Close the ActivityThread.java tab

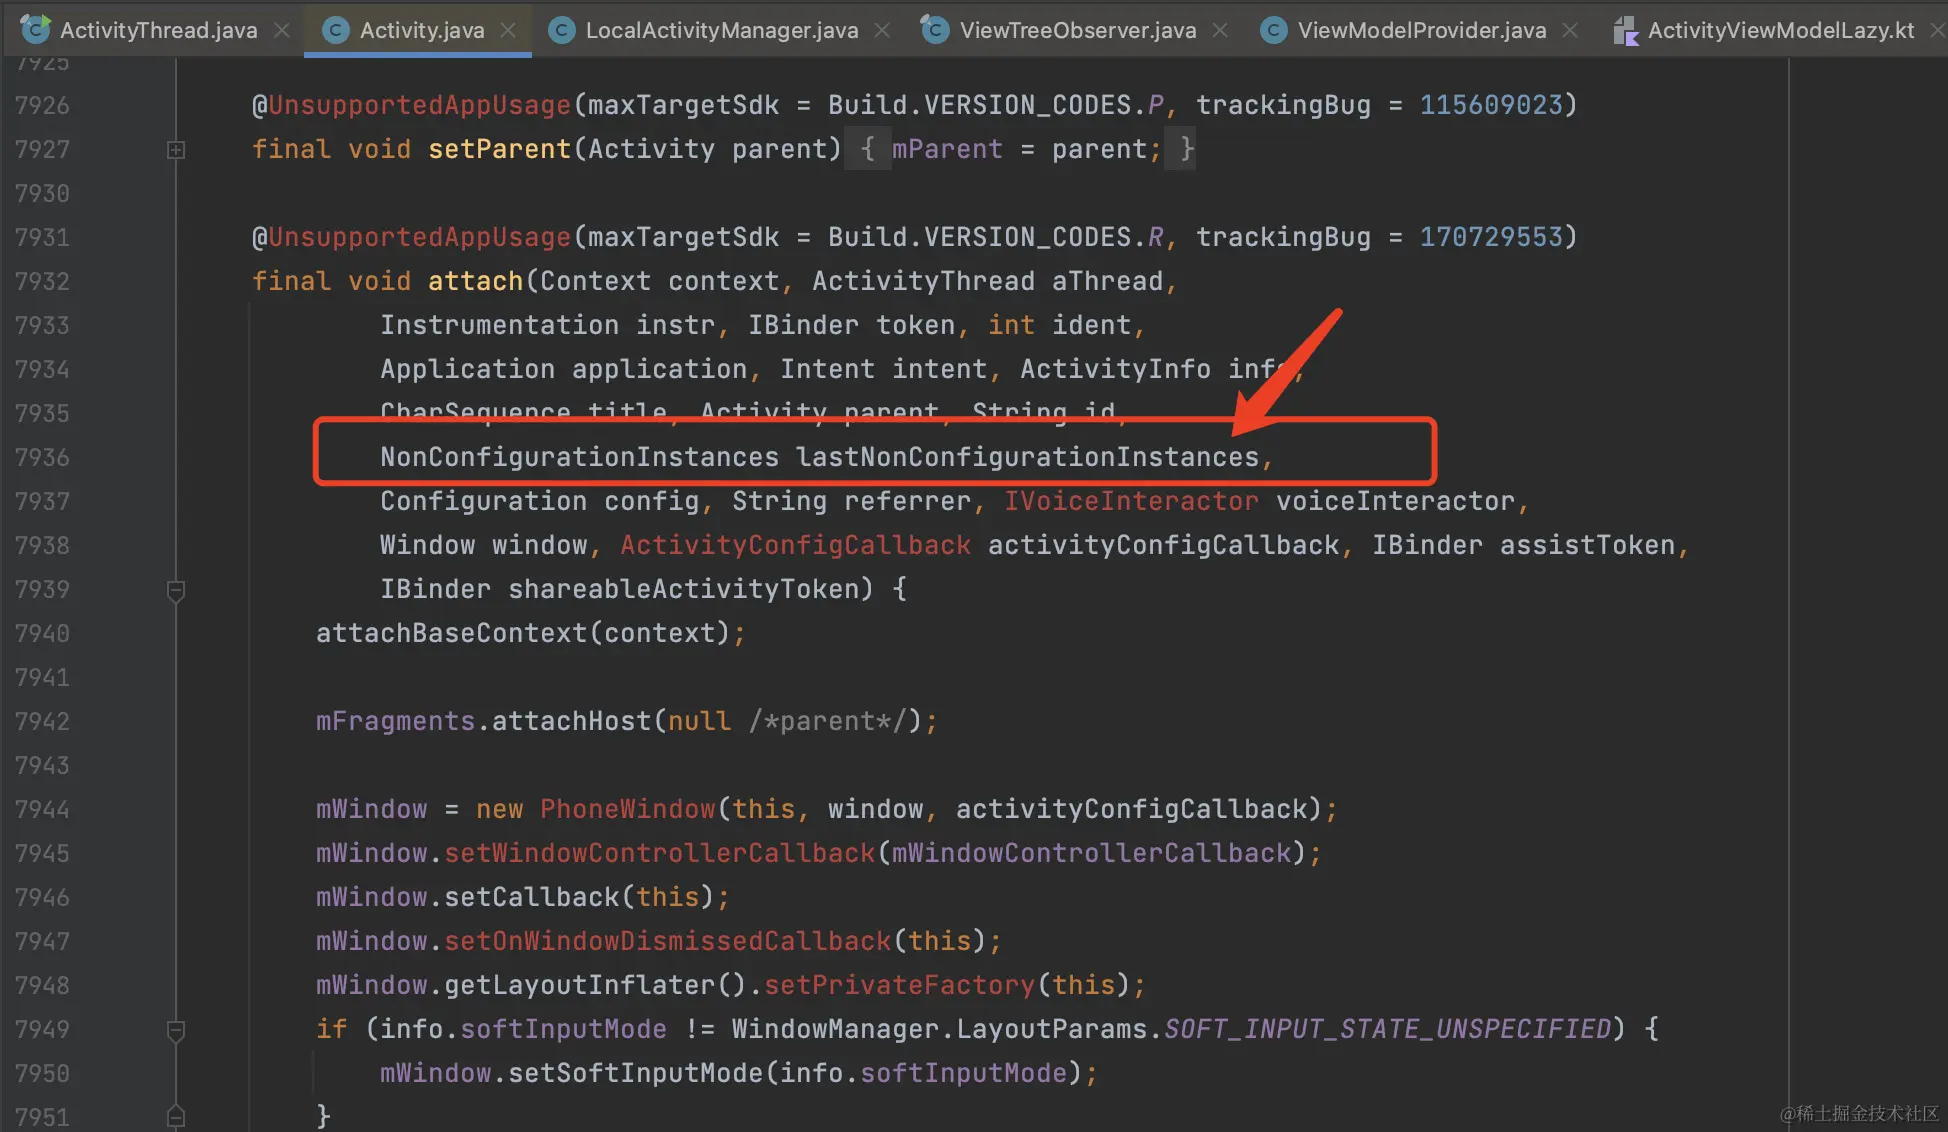(x=282, y=30)
